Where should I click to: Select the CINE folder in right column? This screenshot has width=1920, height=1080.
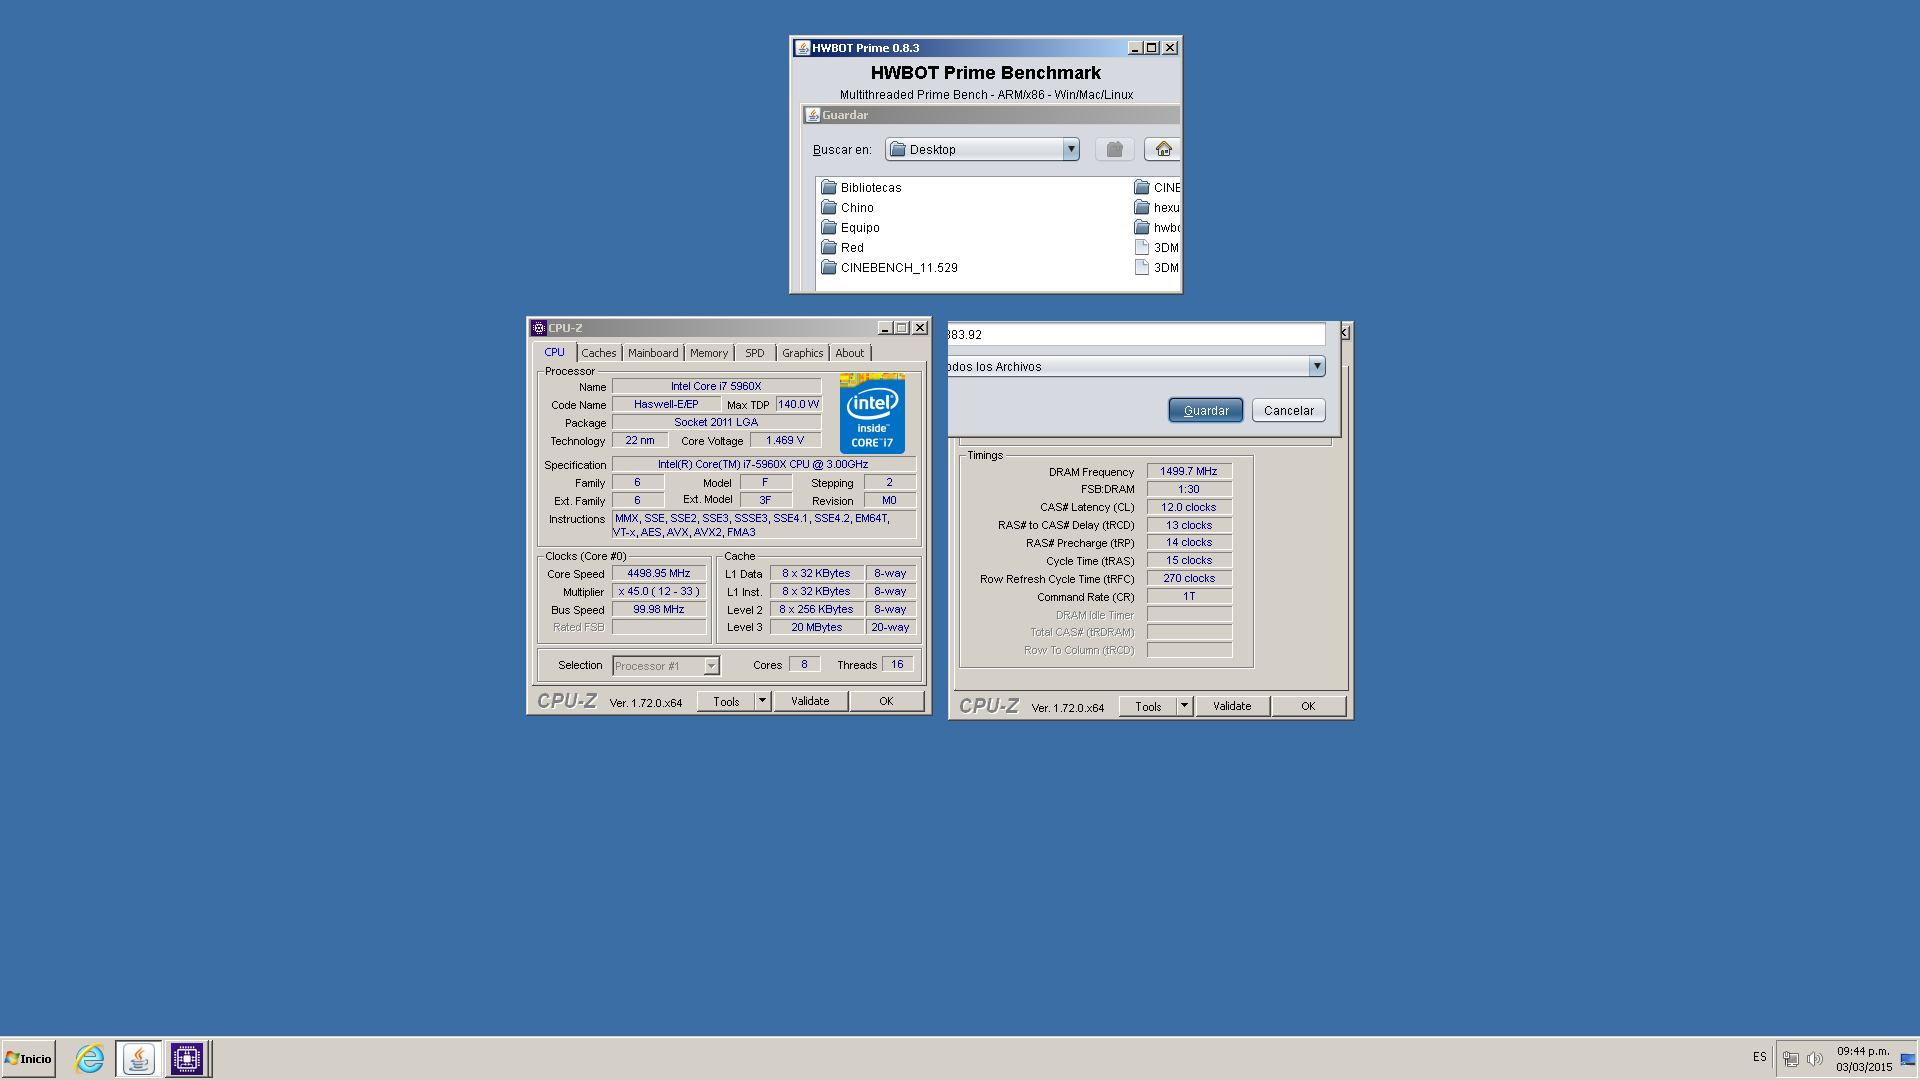(x=1157, y=187)
